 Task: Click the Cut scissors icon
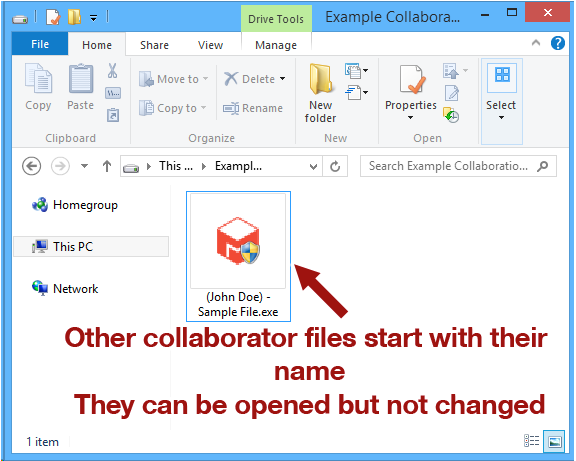click(112, 70)
